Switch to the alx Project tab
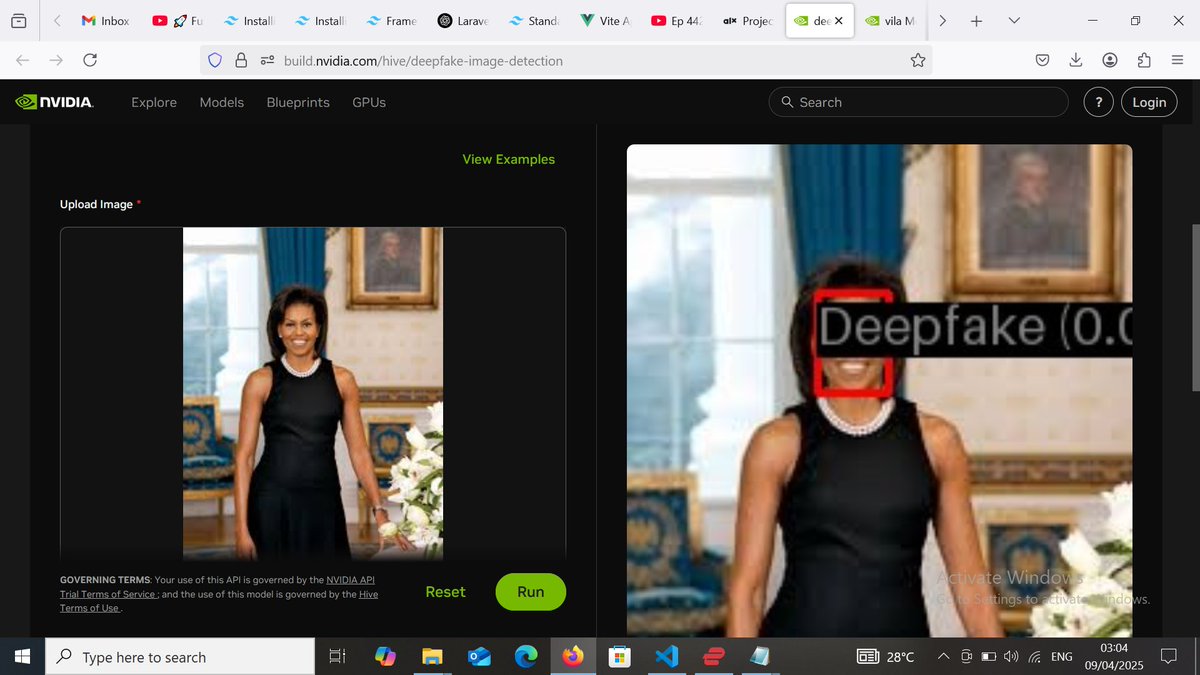Viewport: 1200px width, 675px height. point(748,21)
